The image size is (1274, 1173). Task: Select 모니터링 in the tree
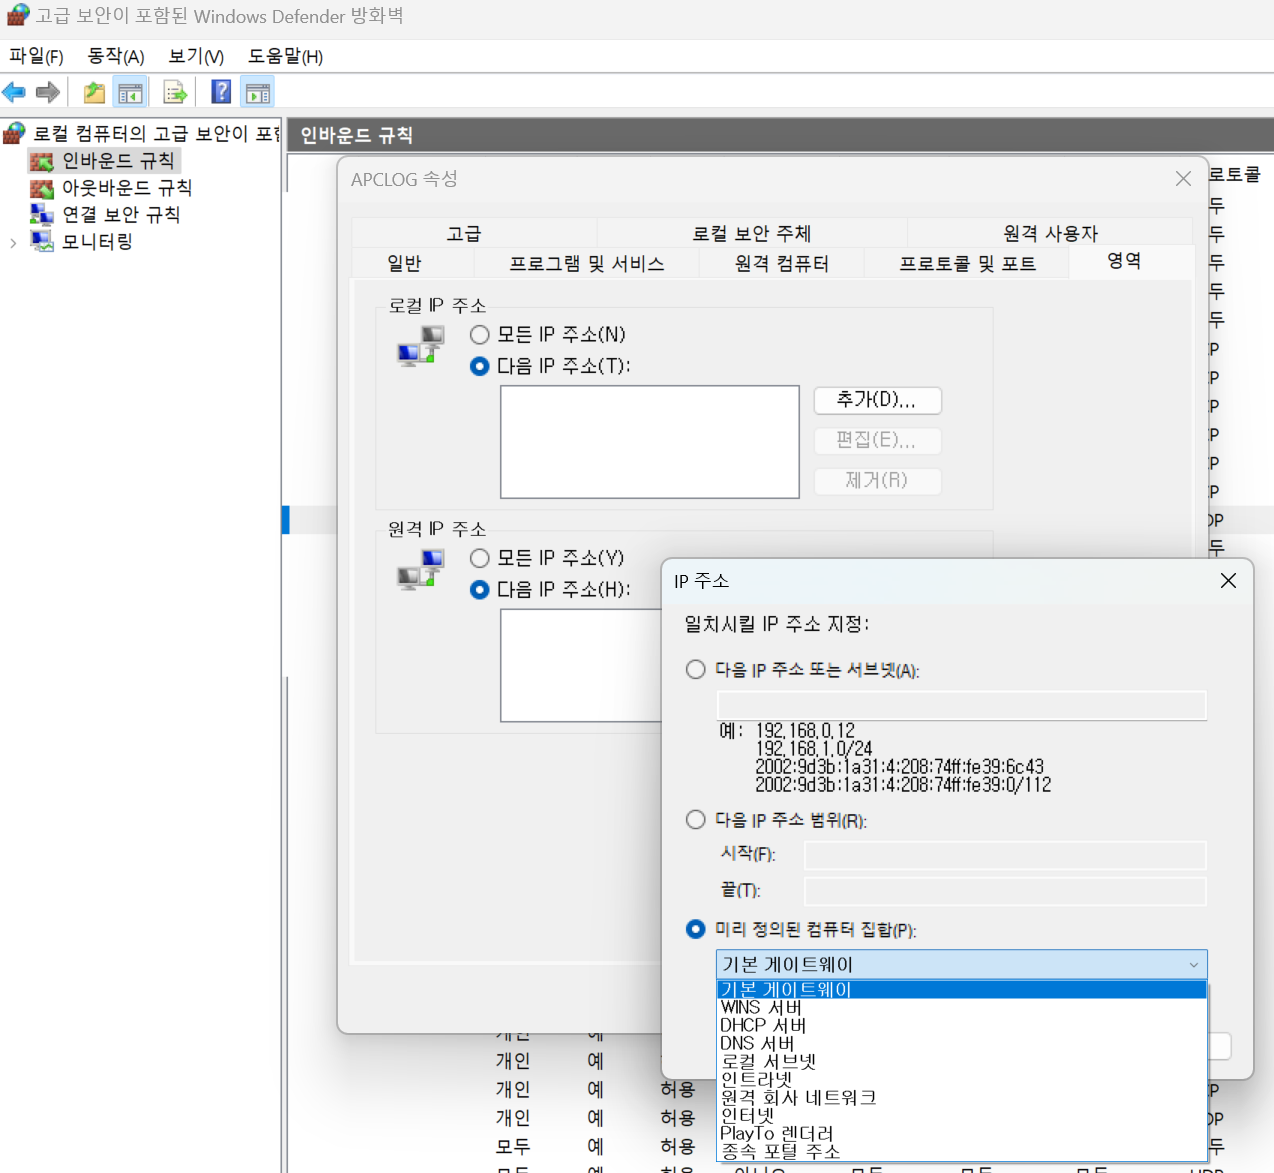pyautogui.click(x=97, y=242)
